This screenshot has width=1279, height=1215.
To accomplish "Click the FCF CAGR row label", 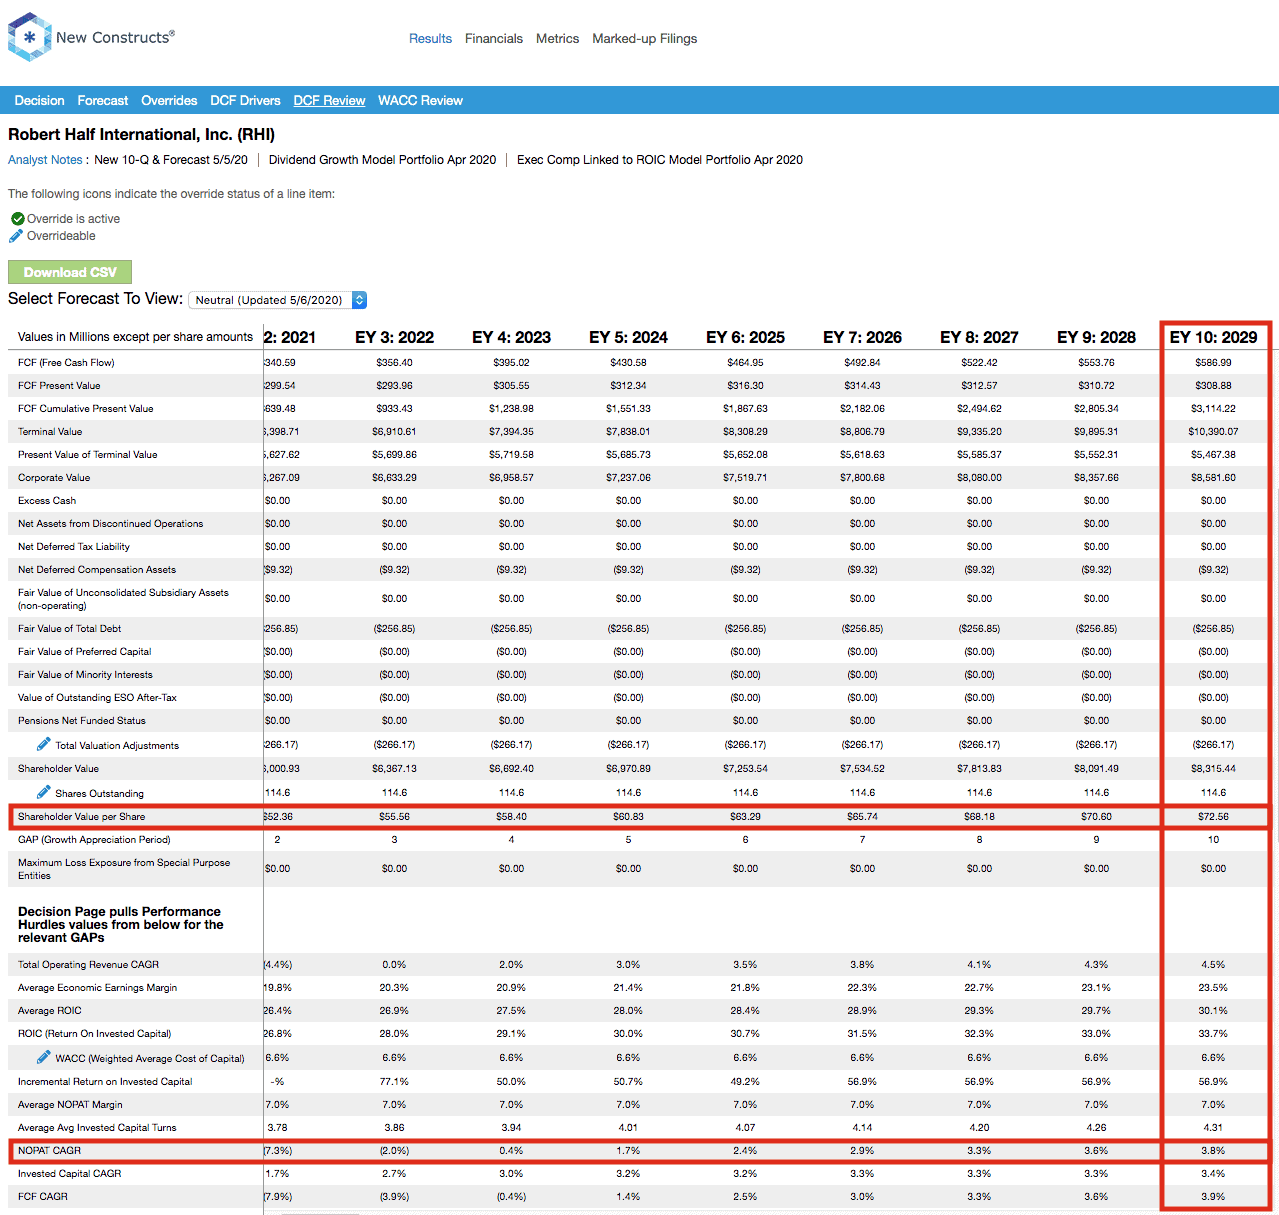I will [43, 1196].
